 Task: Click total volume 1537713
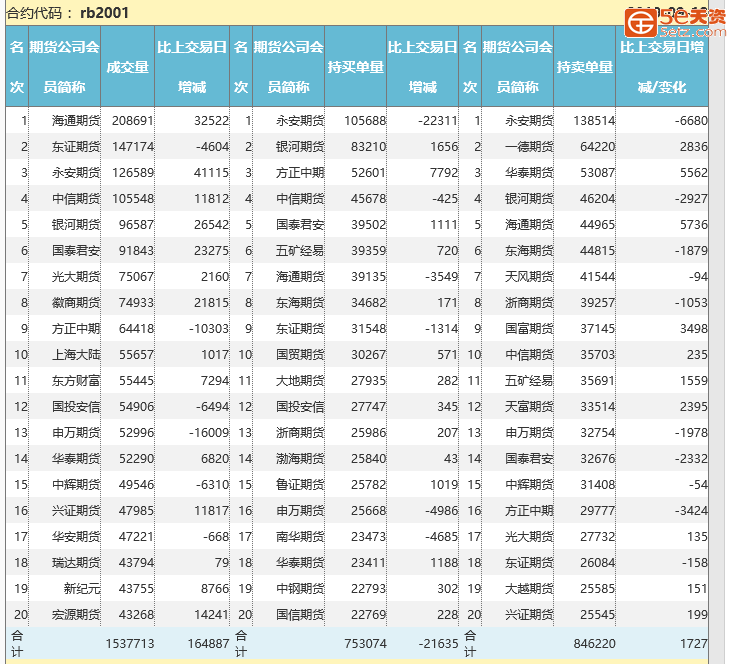130,643
